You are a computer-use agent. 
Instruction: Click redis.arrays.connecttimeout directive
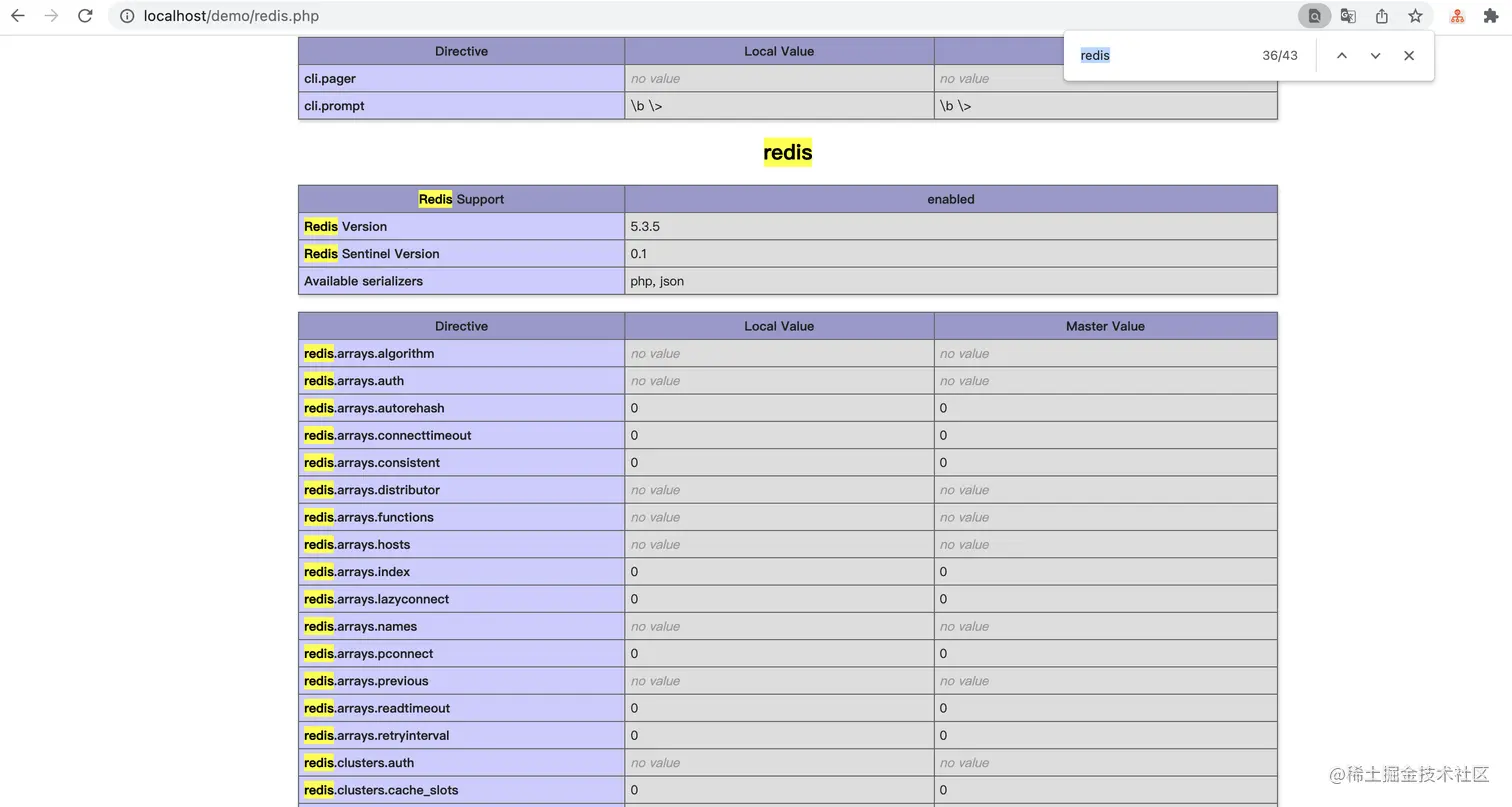(388, 435)
